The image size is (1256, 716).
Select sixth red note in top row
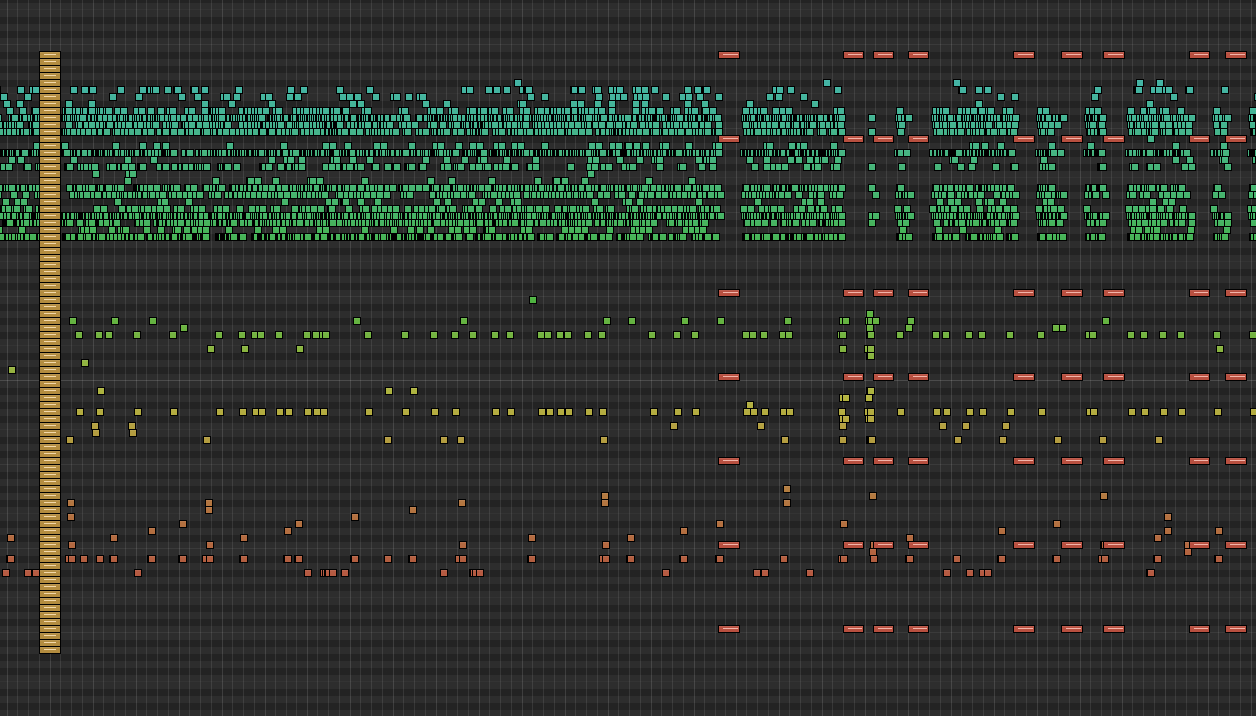[1072, 55]
